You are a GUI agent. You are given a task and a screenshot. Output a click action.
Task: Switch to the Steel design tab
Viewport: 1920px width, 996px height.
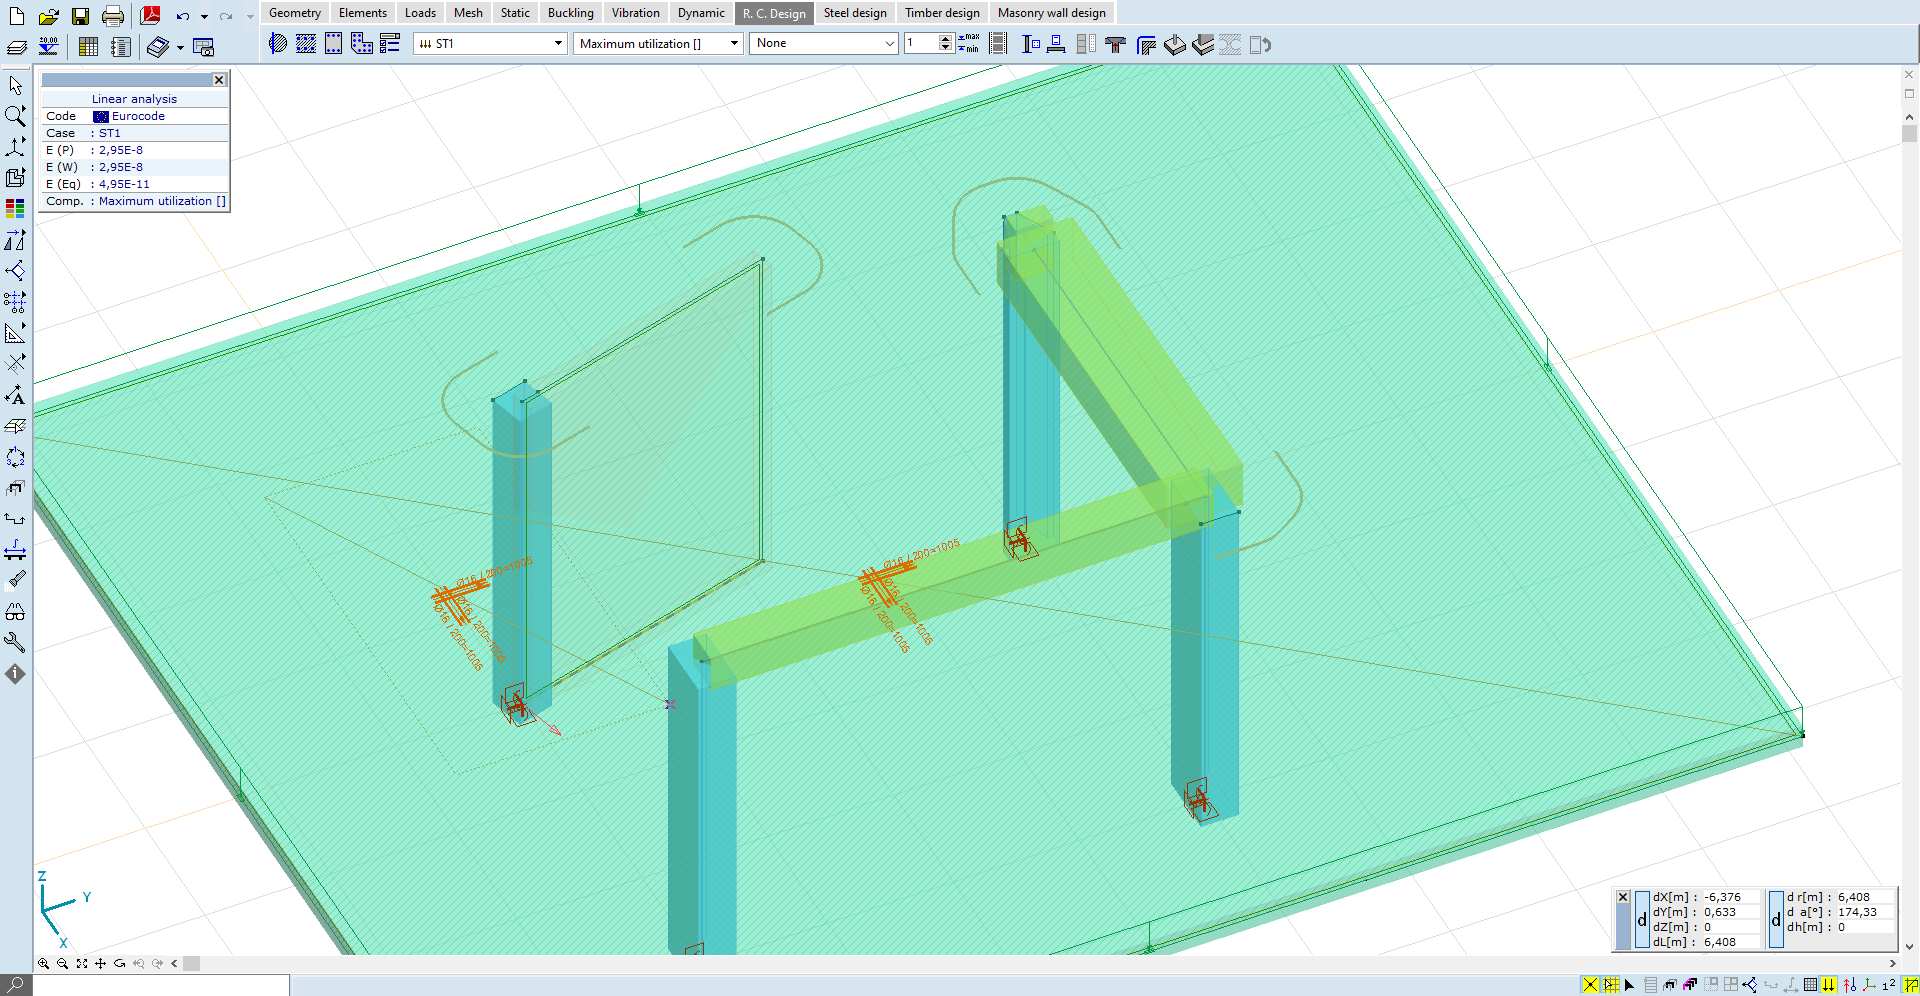tap(854, 13)
